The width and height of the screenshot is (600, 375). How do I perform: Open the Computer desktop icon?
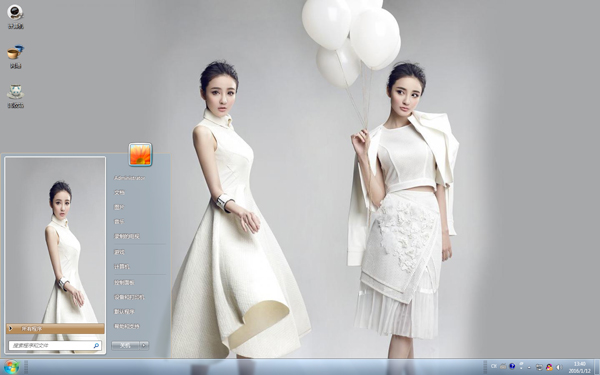15,17
